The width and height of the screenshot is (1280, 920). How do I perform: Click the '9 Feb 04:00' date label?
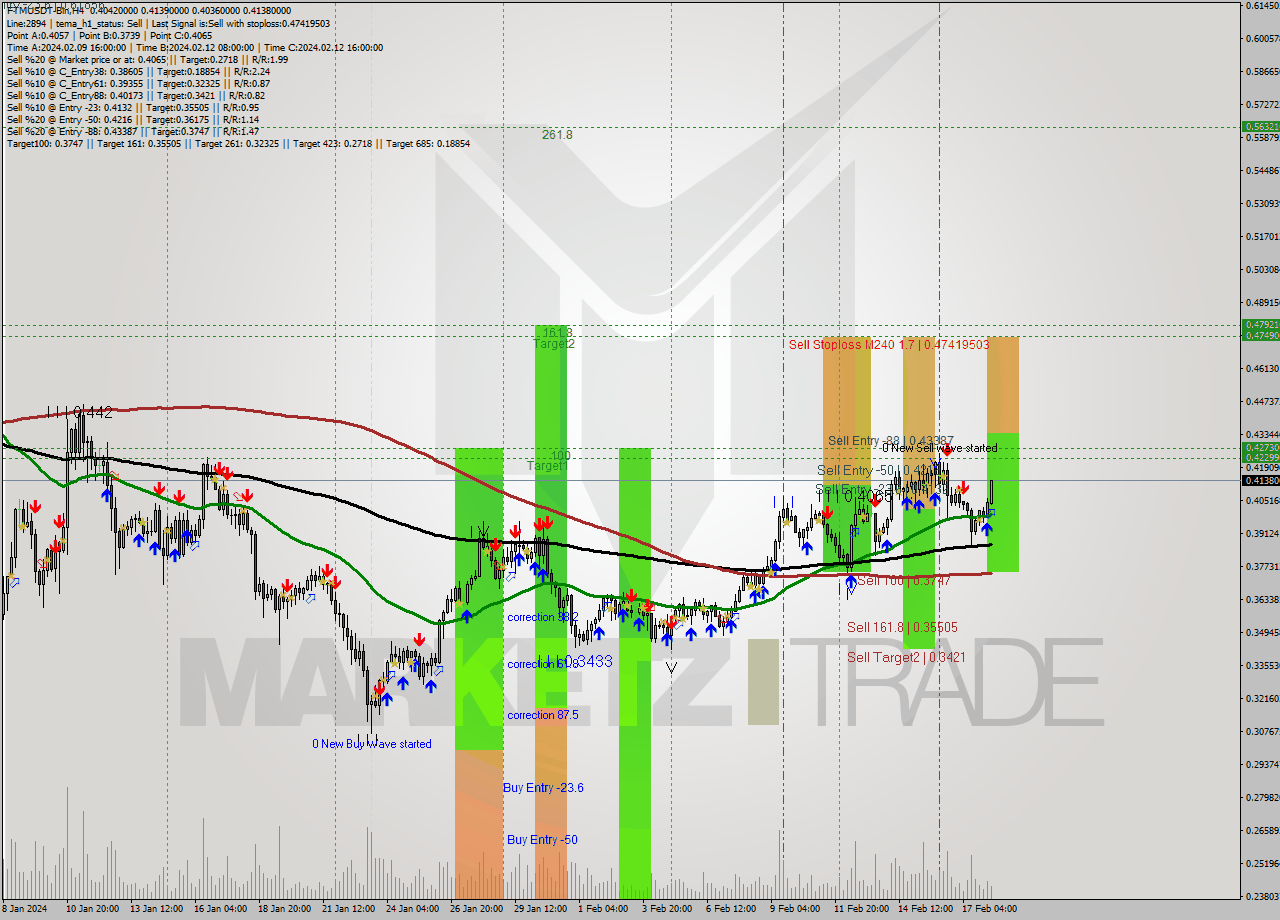click(795, 908)
